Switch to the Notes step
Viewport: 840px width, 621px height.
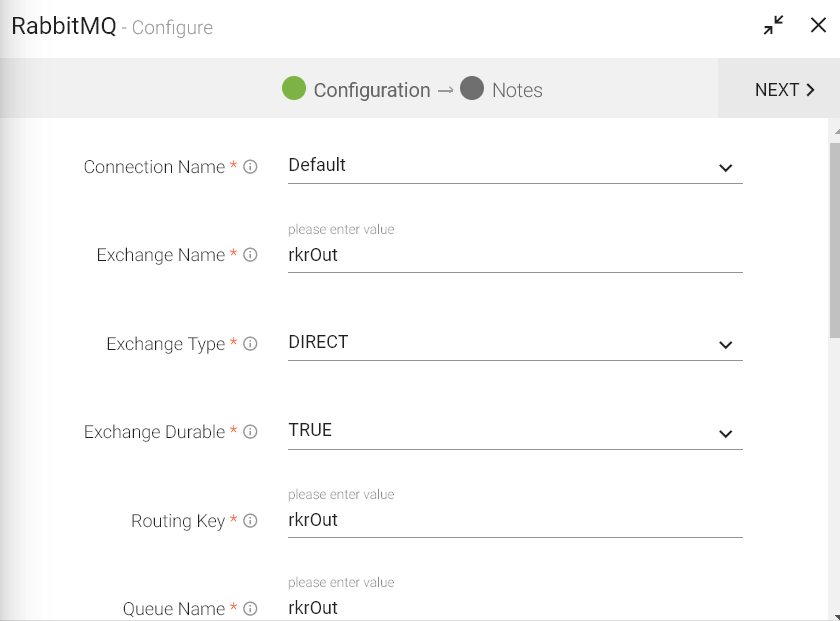(x=517, y=89)
